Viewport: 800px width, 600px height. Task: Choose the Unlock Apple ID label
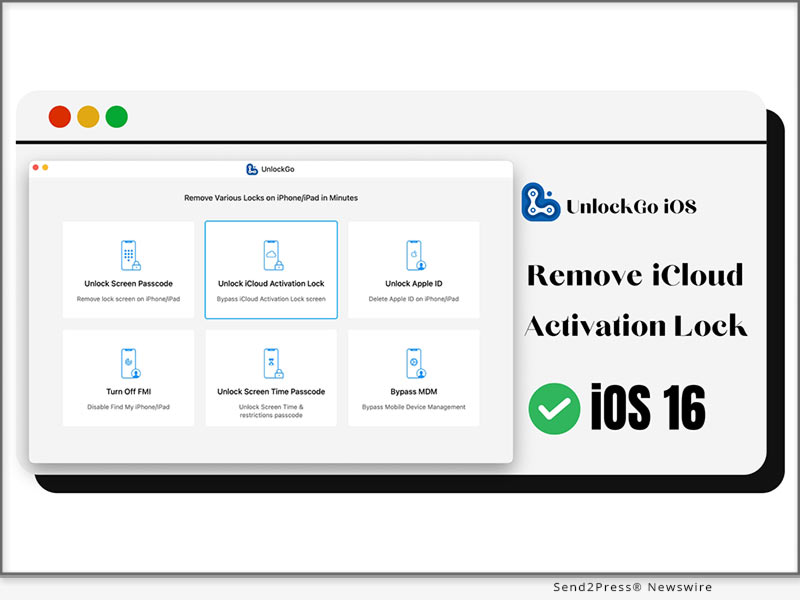[414, 284]
